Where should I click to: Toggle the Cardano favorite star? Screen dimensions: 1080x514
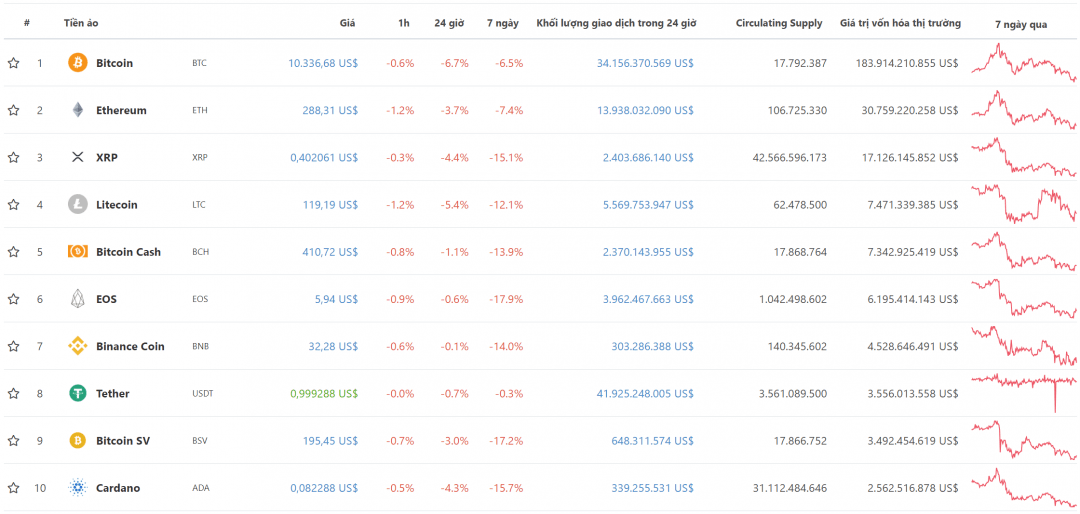13,488
